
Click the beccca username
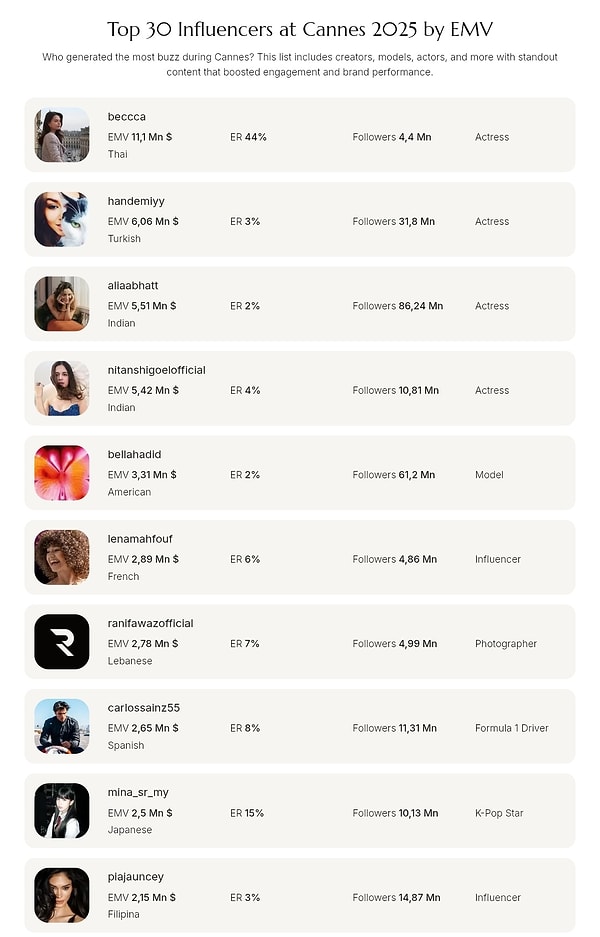(126, 117)
